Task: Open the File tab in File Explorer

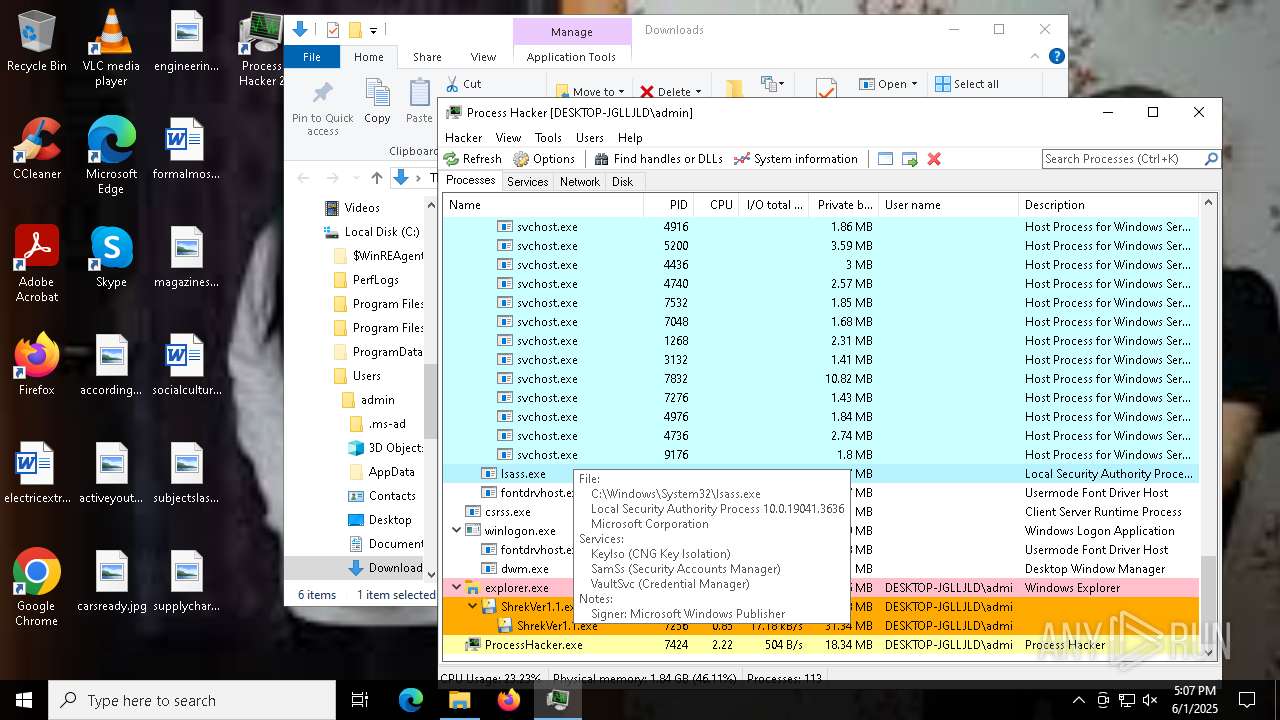Action: pos(312,57)
